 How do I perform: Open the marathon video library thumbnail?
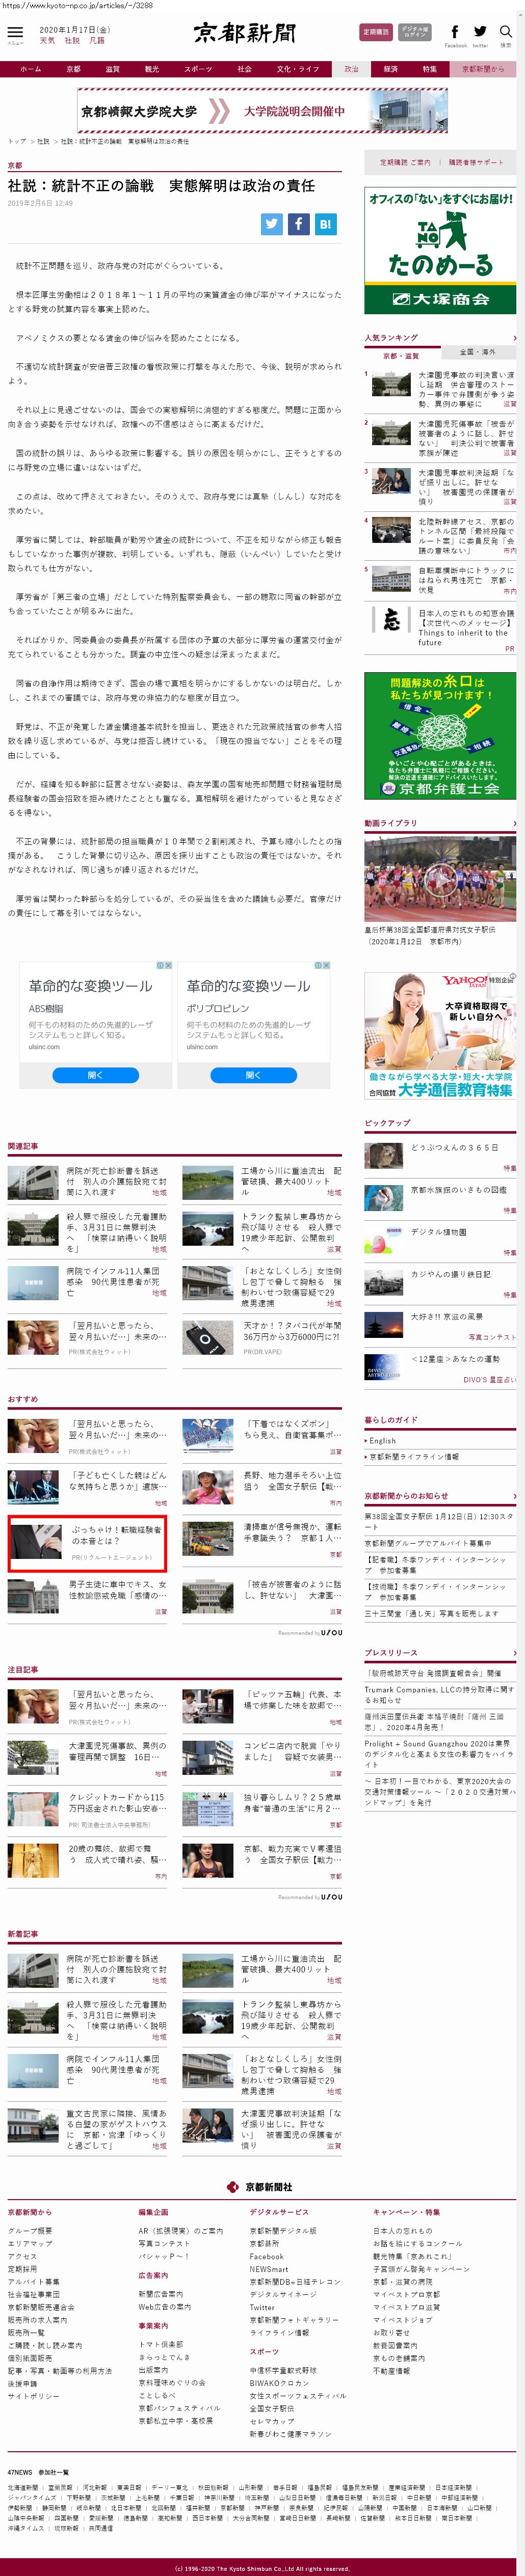coord(440,879)
